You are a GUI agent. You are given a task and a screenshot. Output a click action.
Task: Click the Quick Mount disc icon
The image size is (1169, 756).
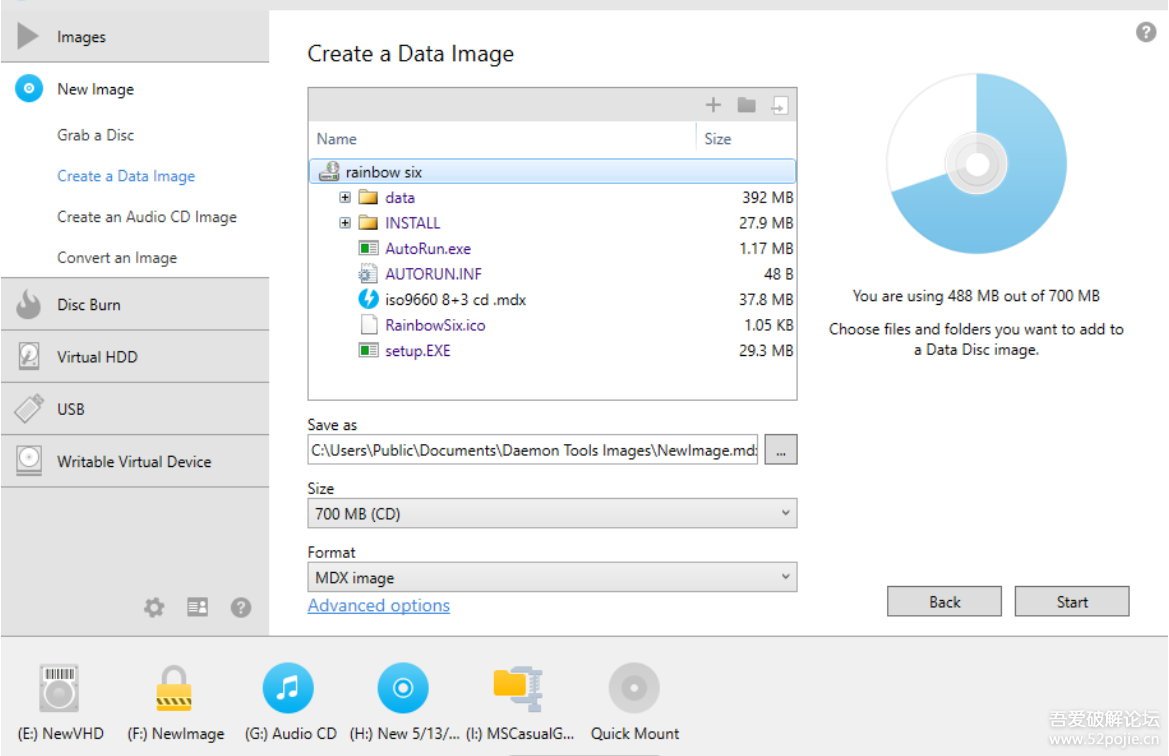click(x=634, y=687)
